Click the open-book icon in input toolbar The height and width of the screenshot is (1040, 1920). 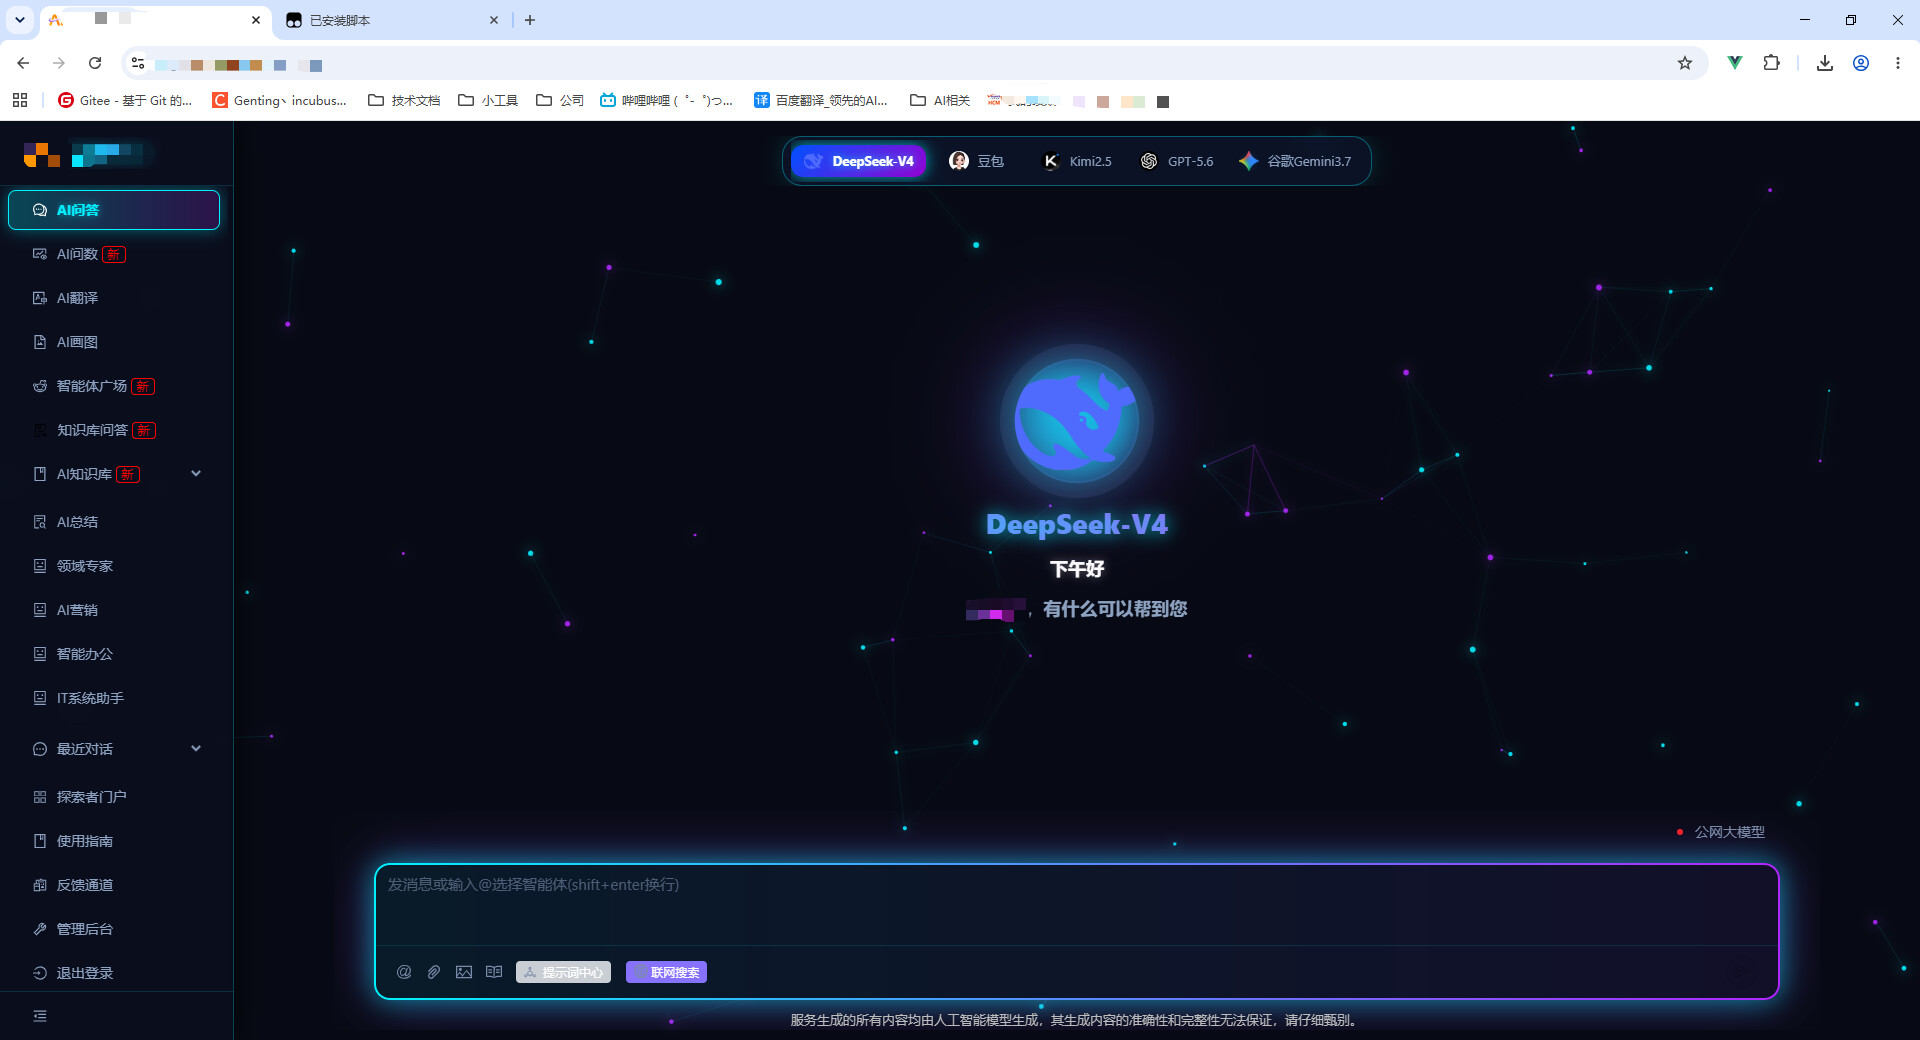tap(494, 972)
